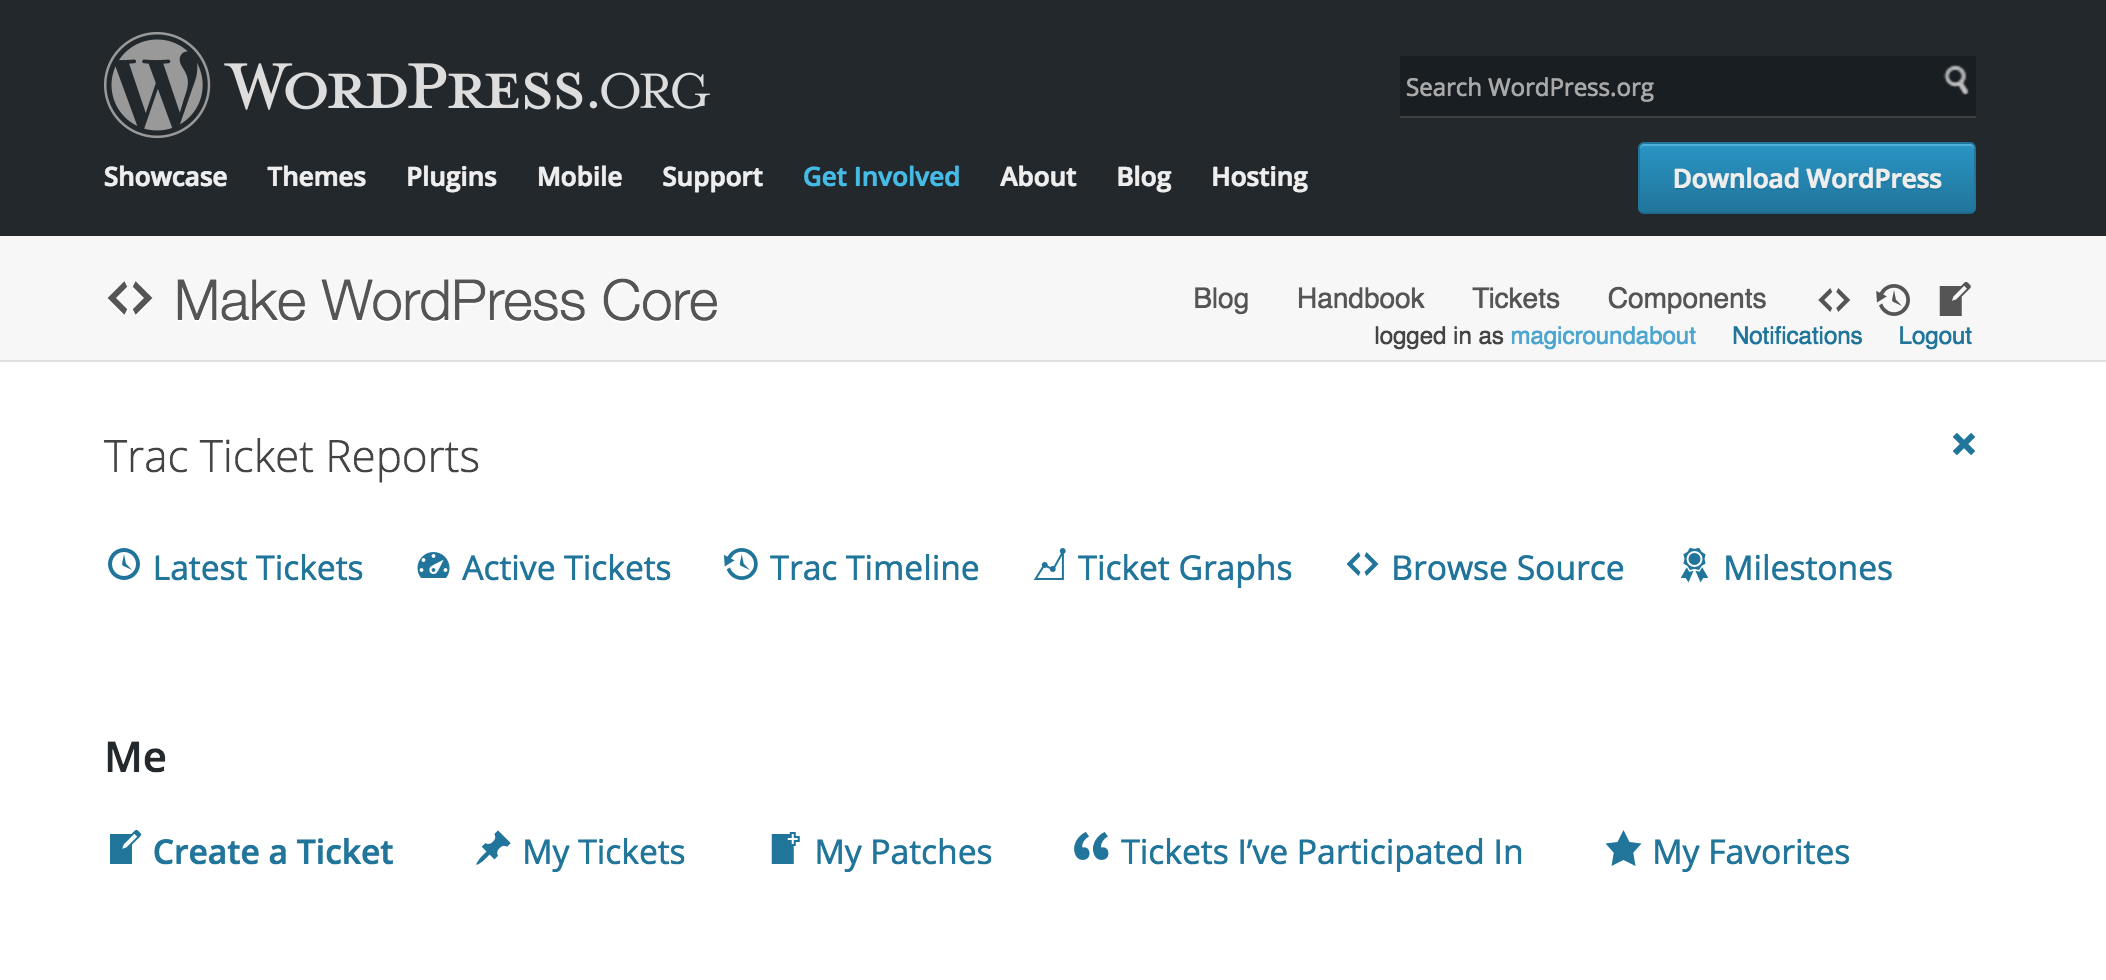The height and width of the screenshot is (980, 2106).
Task: Open the My Tickets link
Action: (604, 853)
